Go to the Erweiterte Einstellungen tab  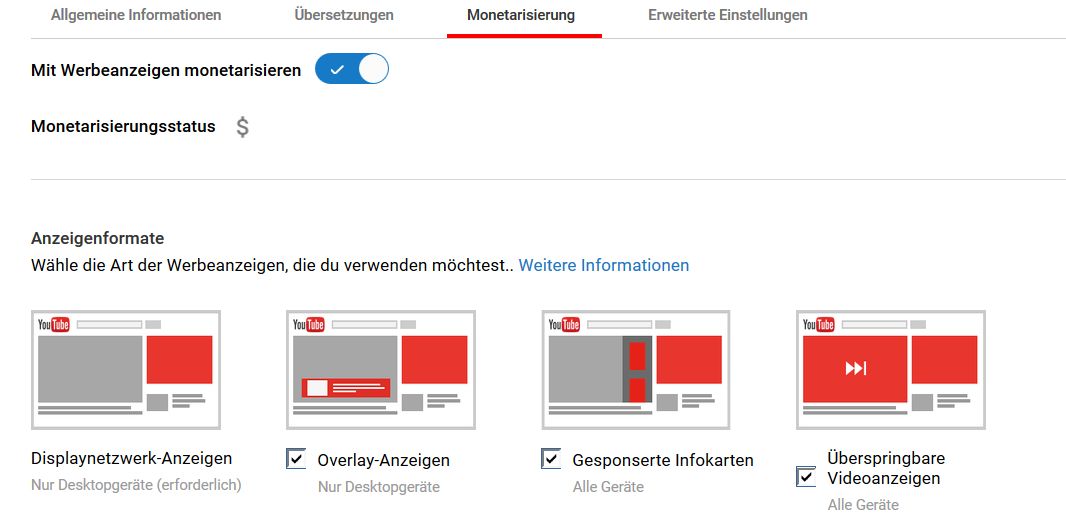pyautogui.click(x=727, y=15)
